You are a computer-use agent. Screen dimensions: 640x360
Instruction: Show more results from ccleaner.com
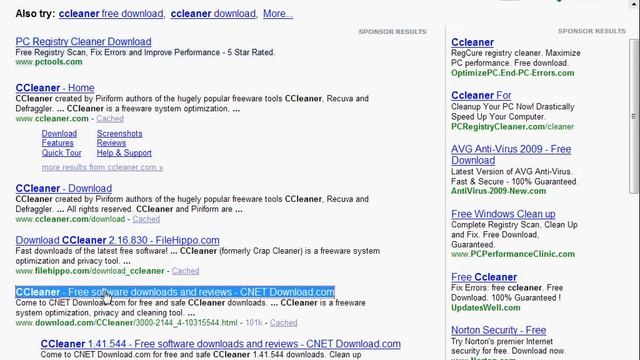(x=102, y=167)
